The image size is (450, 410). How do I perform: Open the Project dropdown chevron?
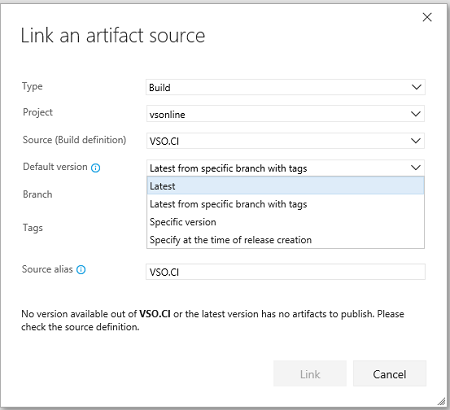[x=416, y=114]
